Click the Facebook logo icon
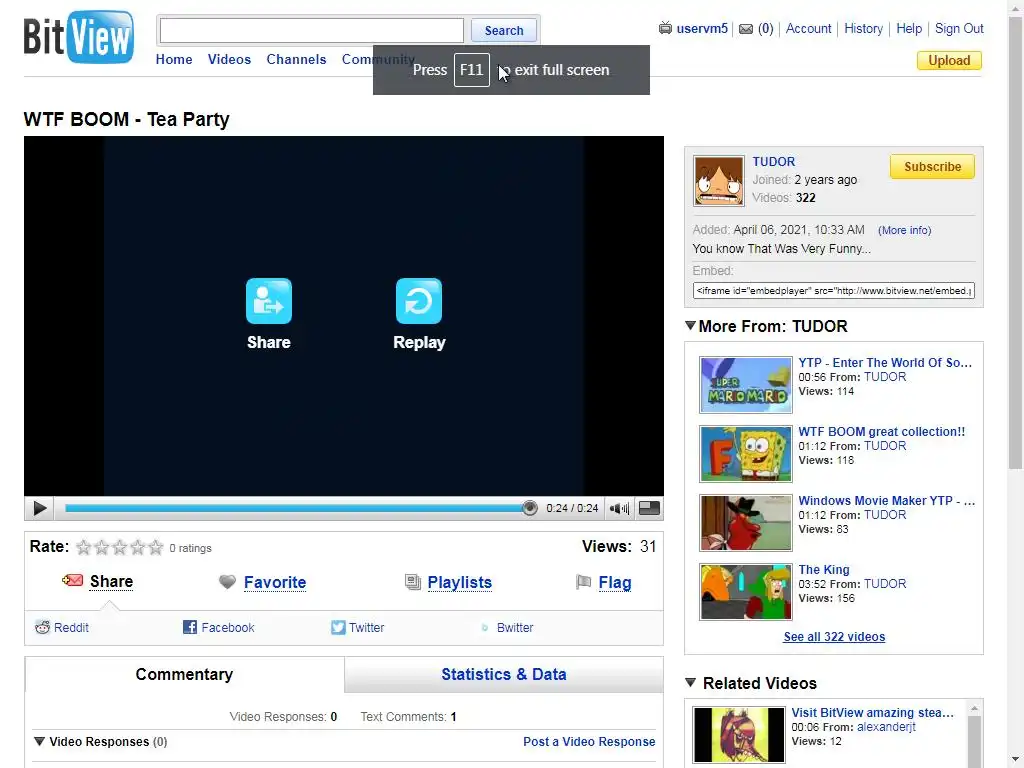 click(189, 627)
